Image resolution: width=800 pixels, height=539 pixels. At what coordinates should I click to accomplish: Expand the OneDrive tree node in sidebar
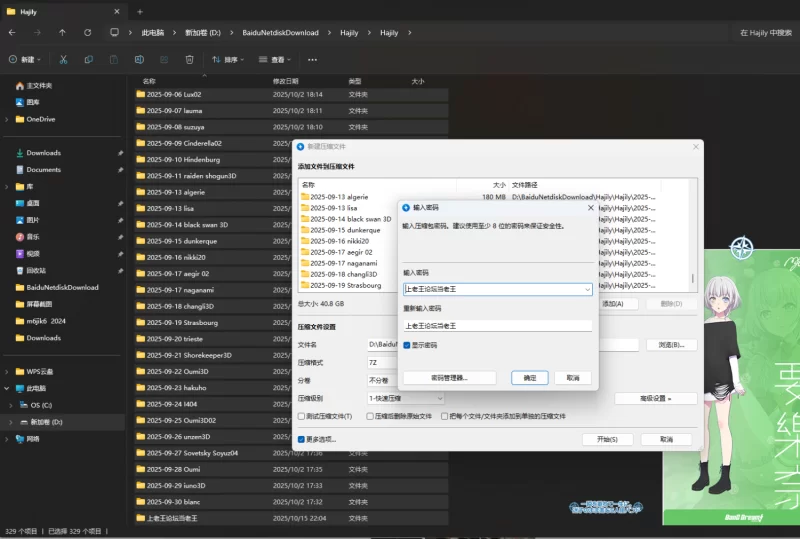pyautogui.click(x=7, y=119)
